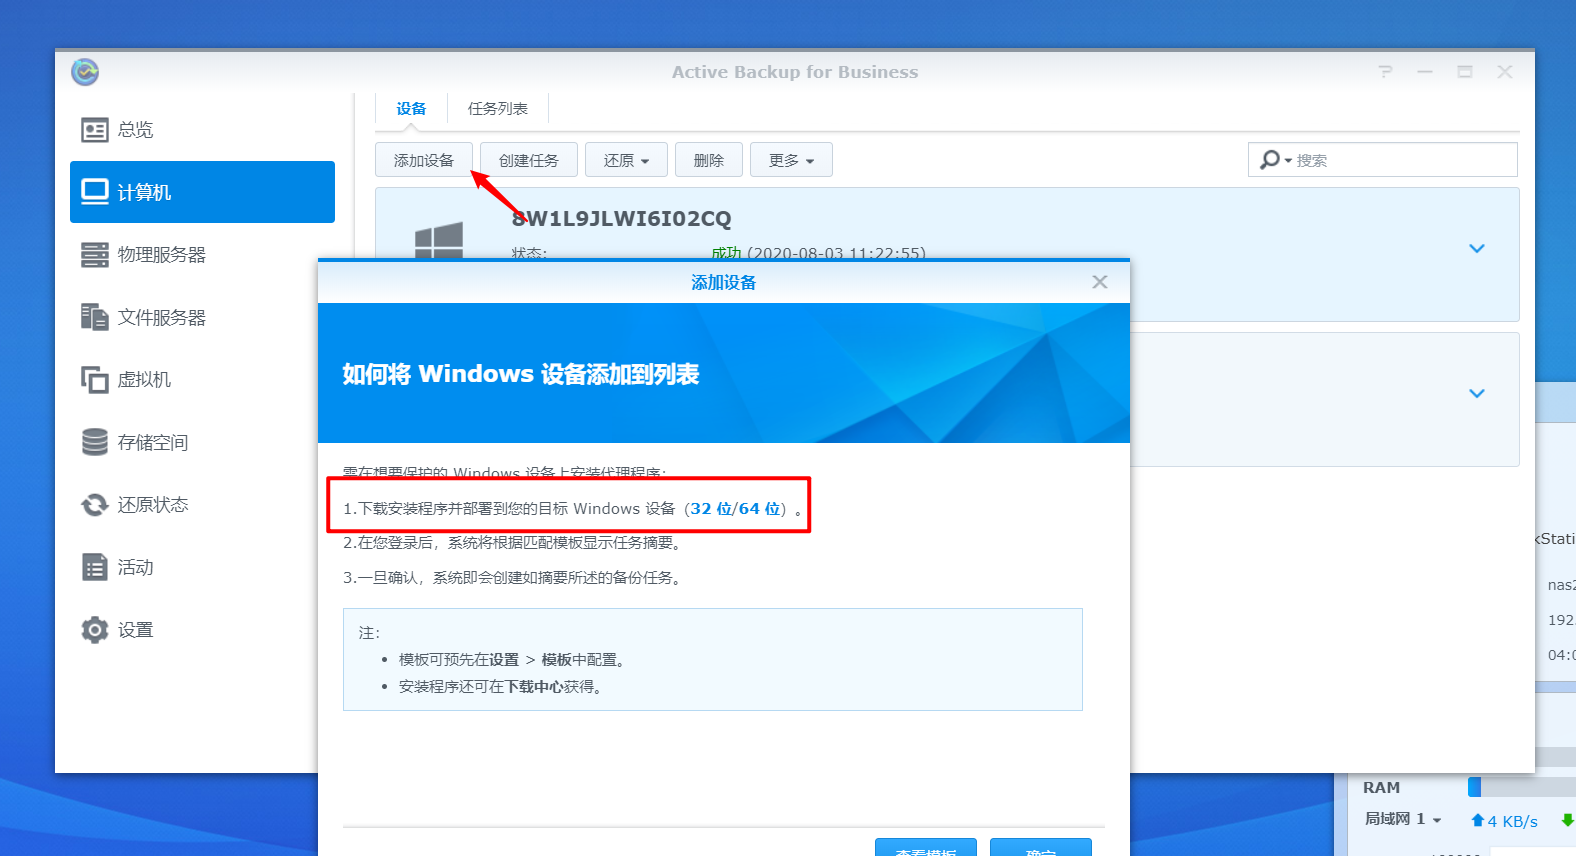Click the 添加设备 button
The height and width of the screenshot is (856, 1576).
pyautogui.click(x=424, y=160)
